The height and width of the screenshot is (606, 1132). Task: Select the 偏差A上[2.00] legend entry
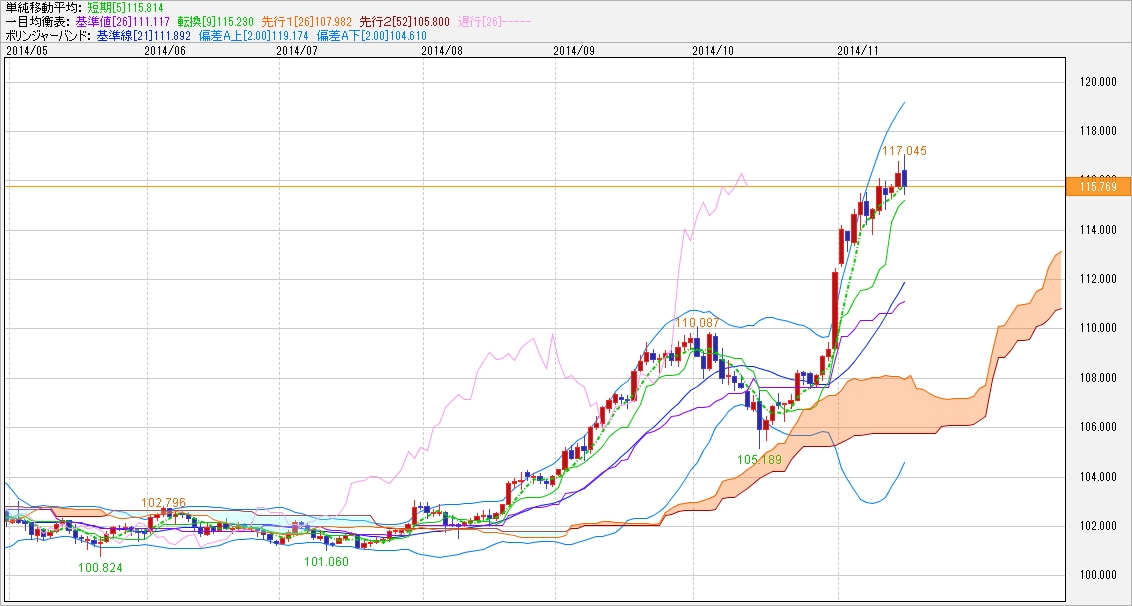coord(243,35)
